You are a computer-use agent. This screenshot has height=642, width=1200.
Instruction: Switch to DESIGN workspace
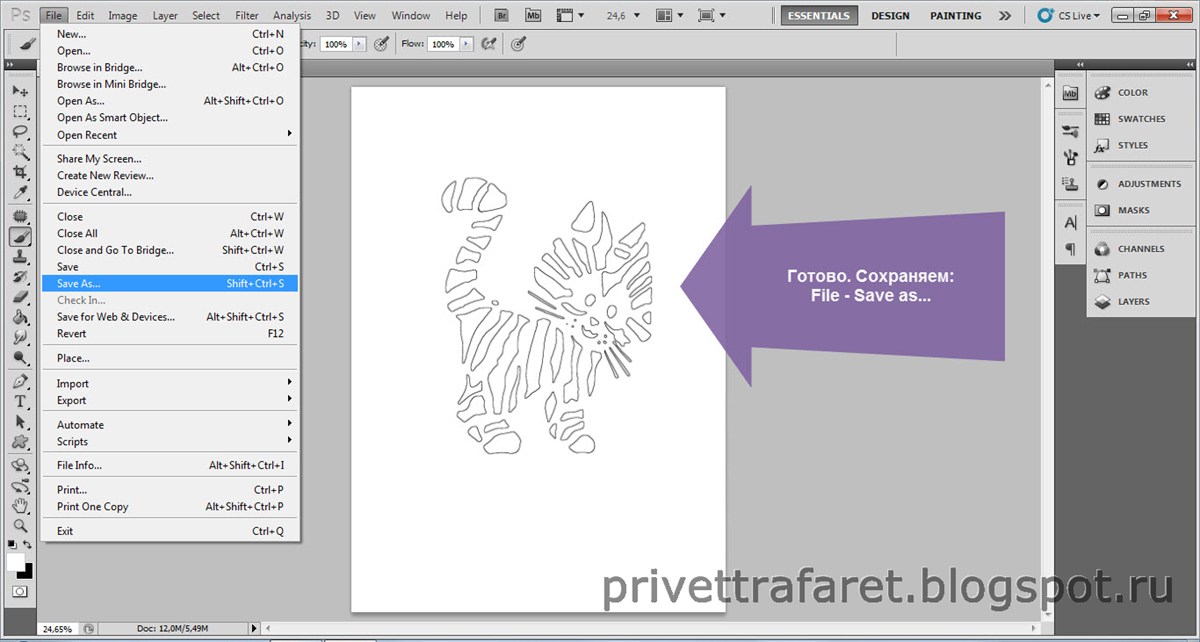coord(890,16)
